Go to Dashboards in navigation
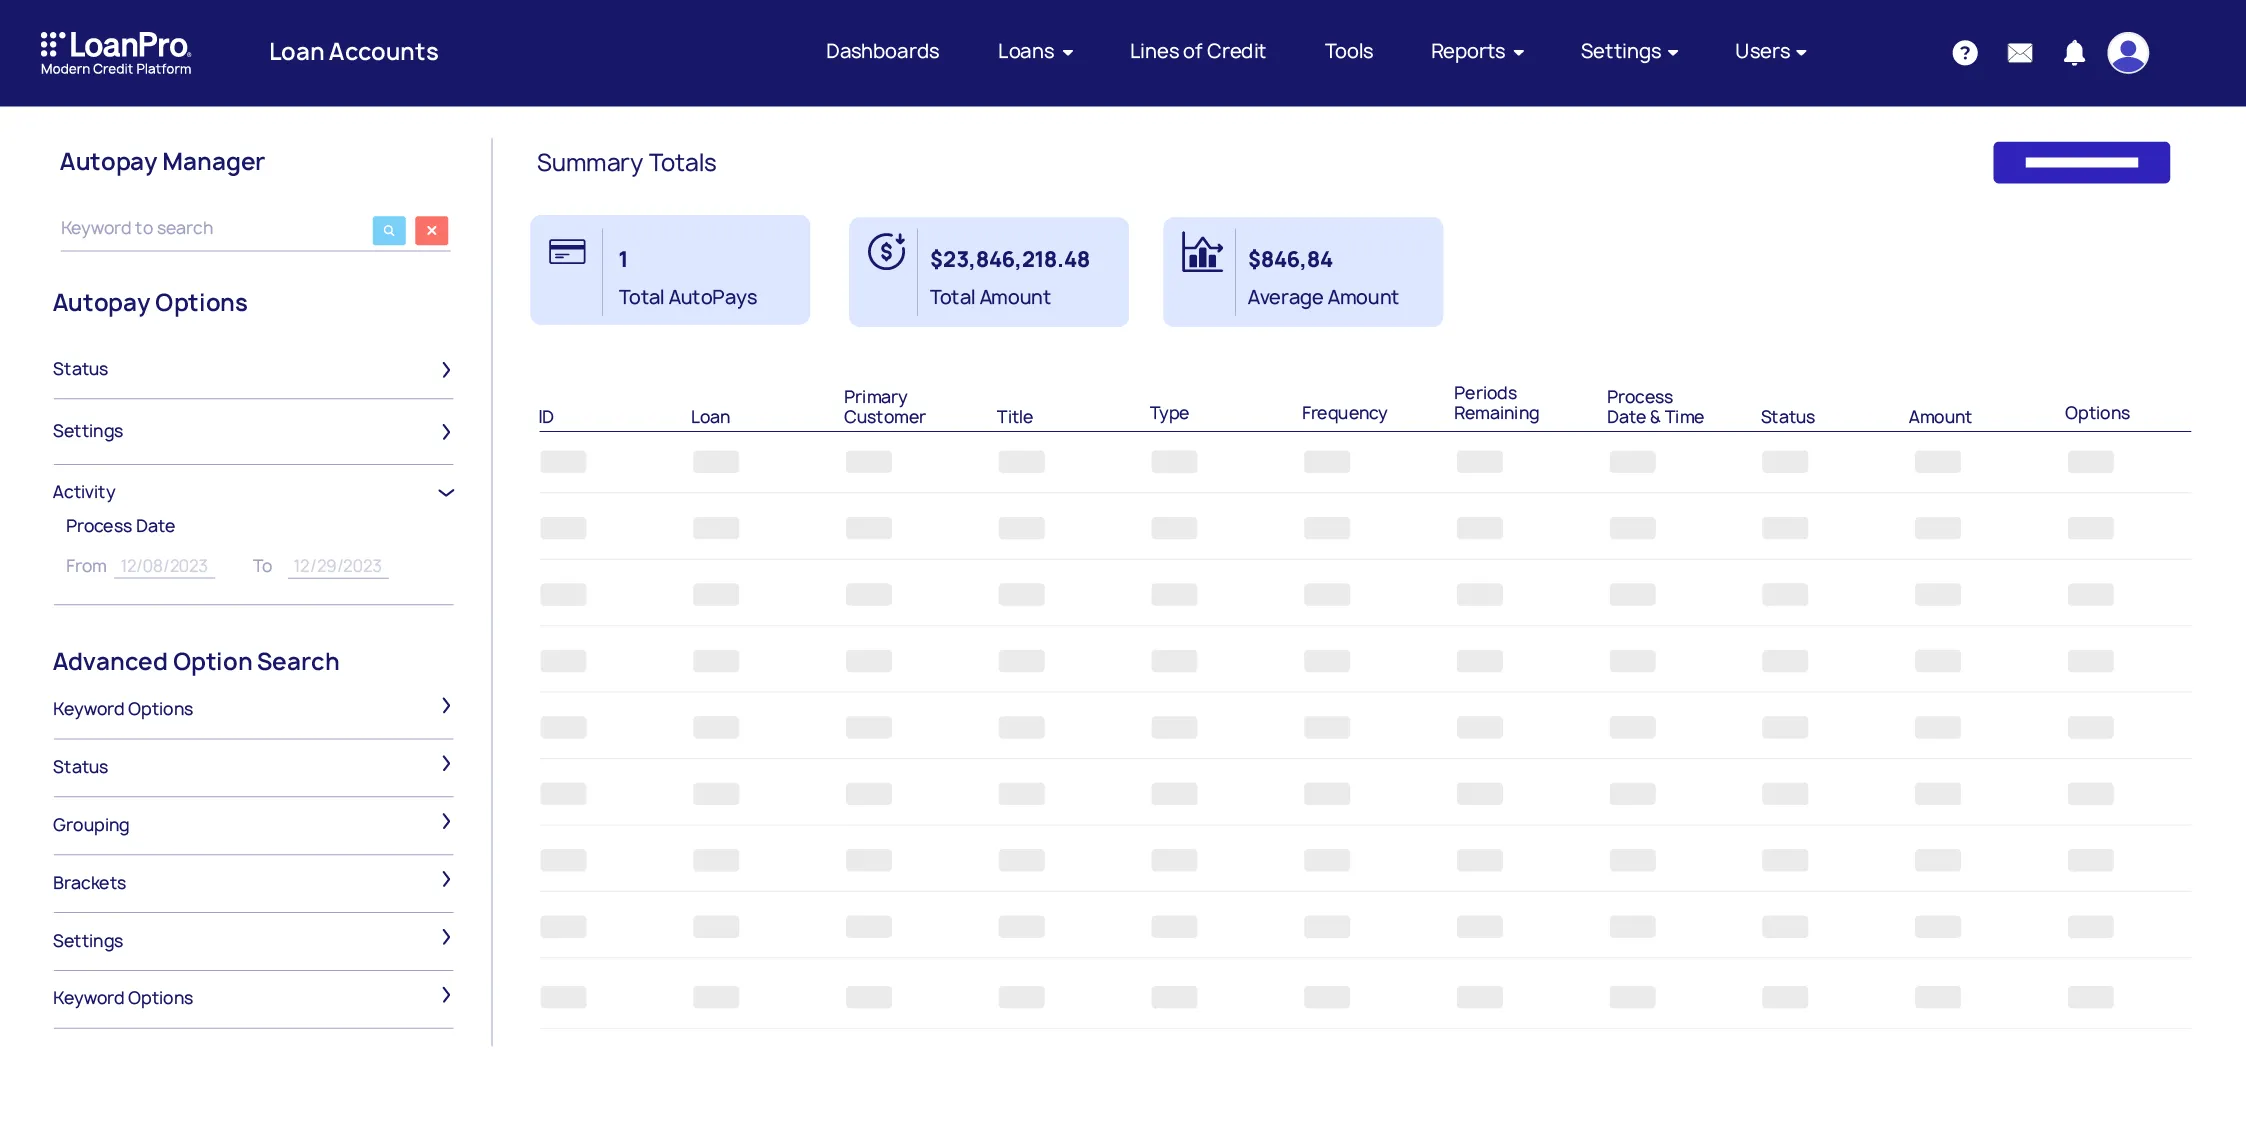2246x1142 pixels. [x=882, y=52]
